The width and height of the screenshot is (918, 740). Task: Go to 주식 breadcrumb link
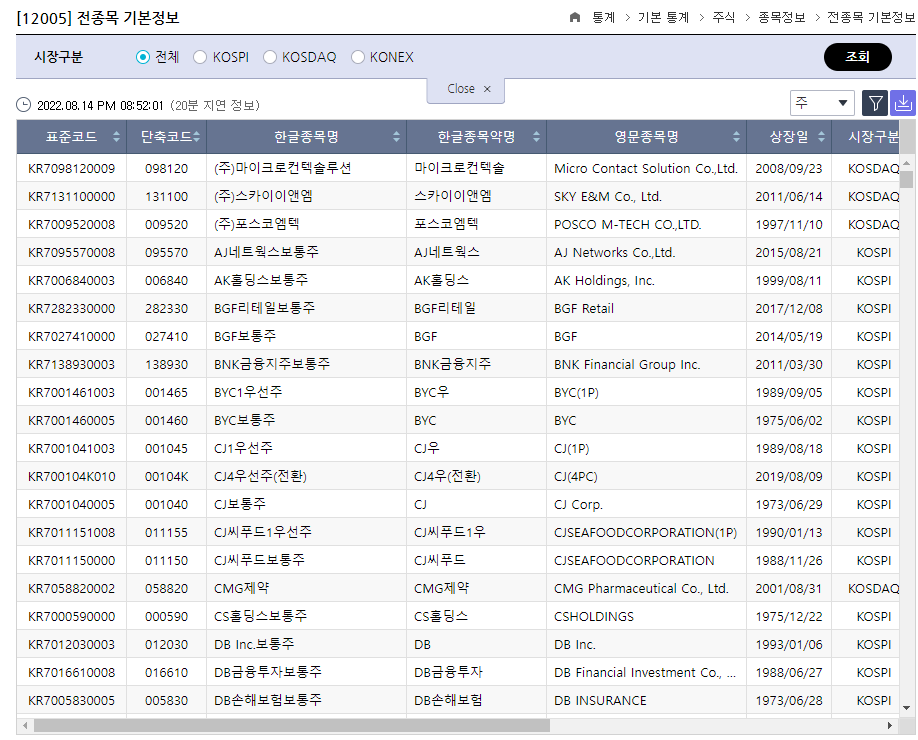(724, 18)
